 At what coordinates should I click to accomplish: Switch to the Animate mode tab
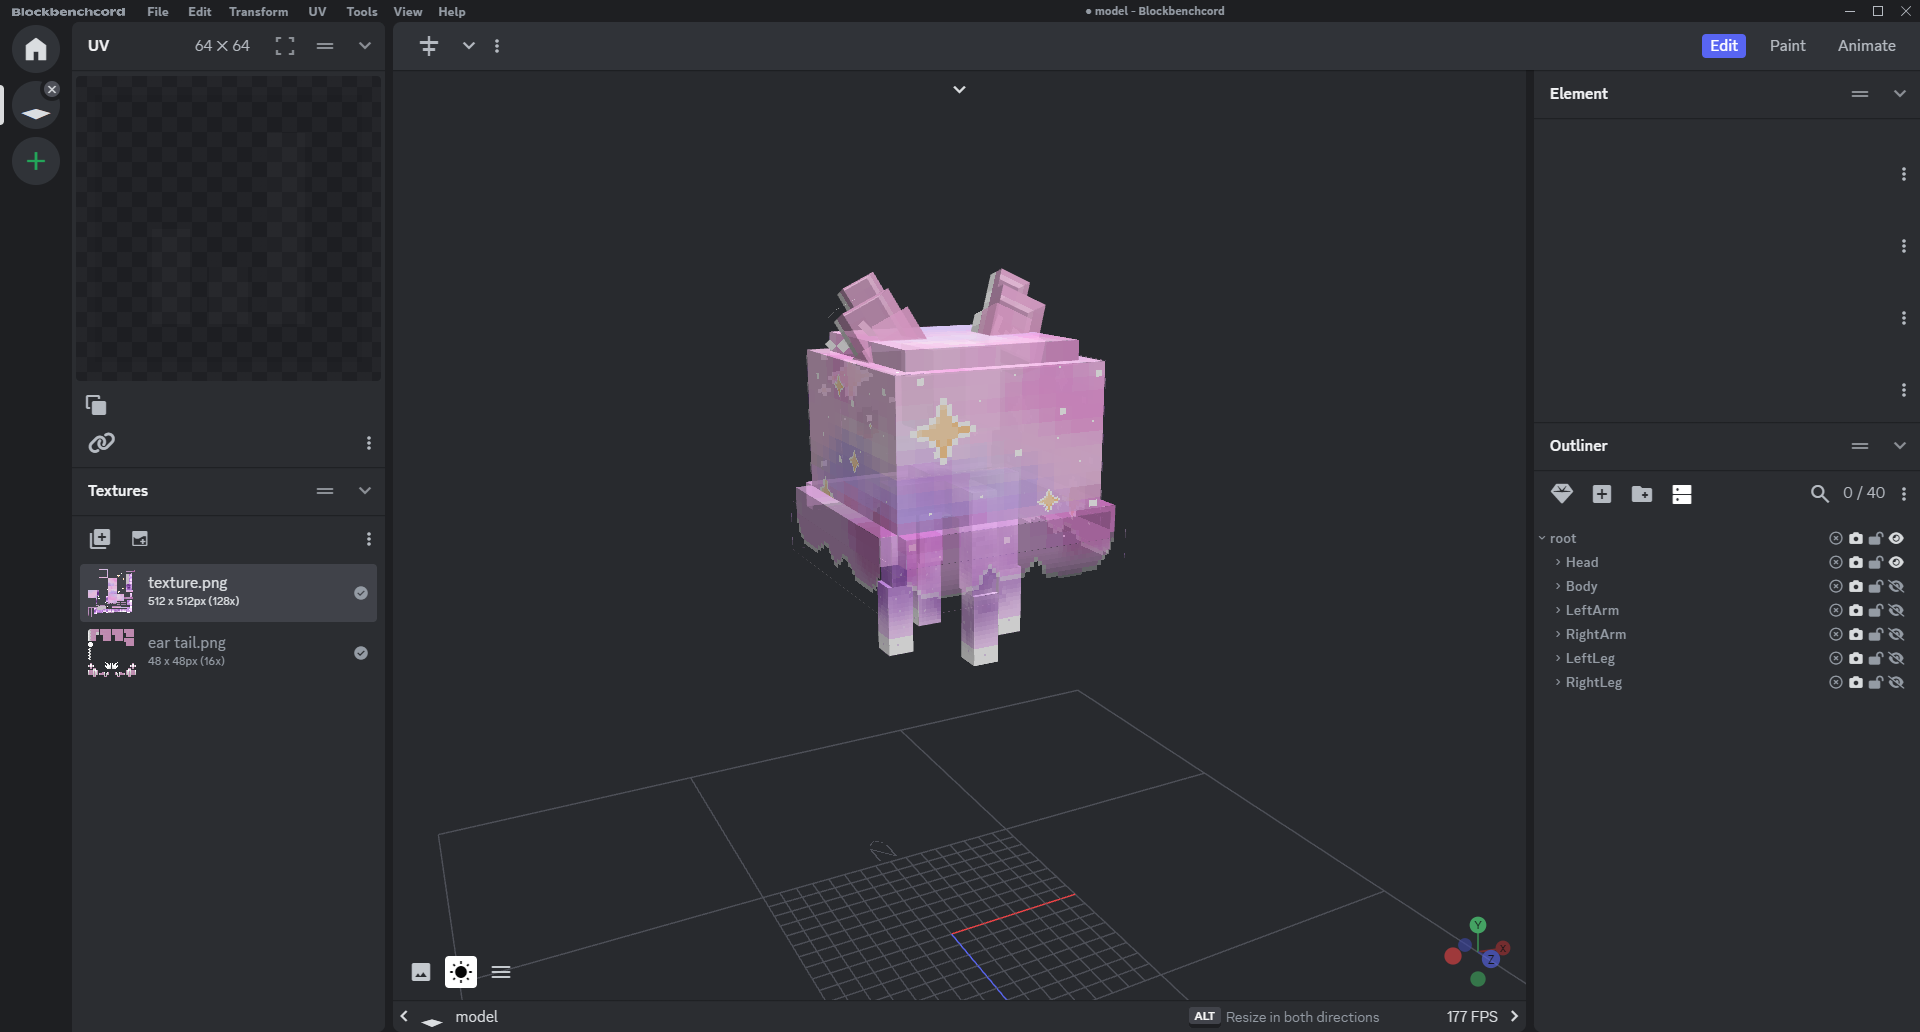[x=1866, y=46]
